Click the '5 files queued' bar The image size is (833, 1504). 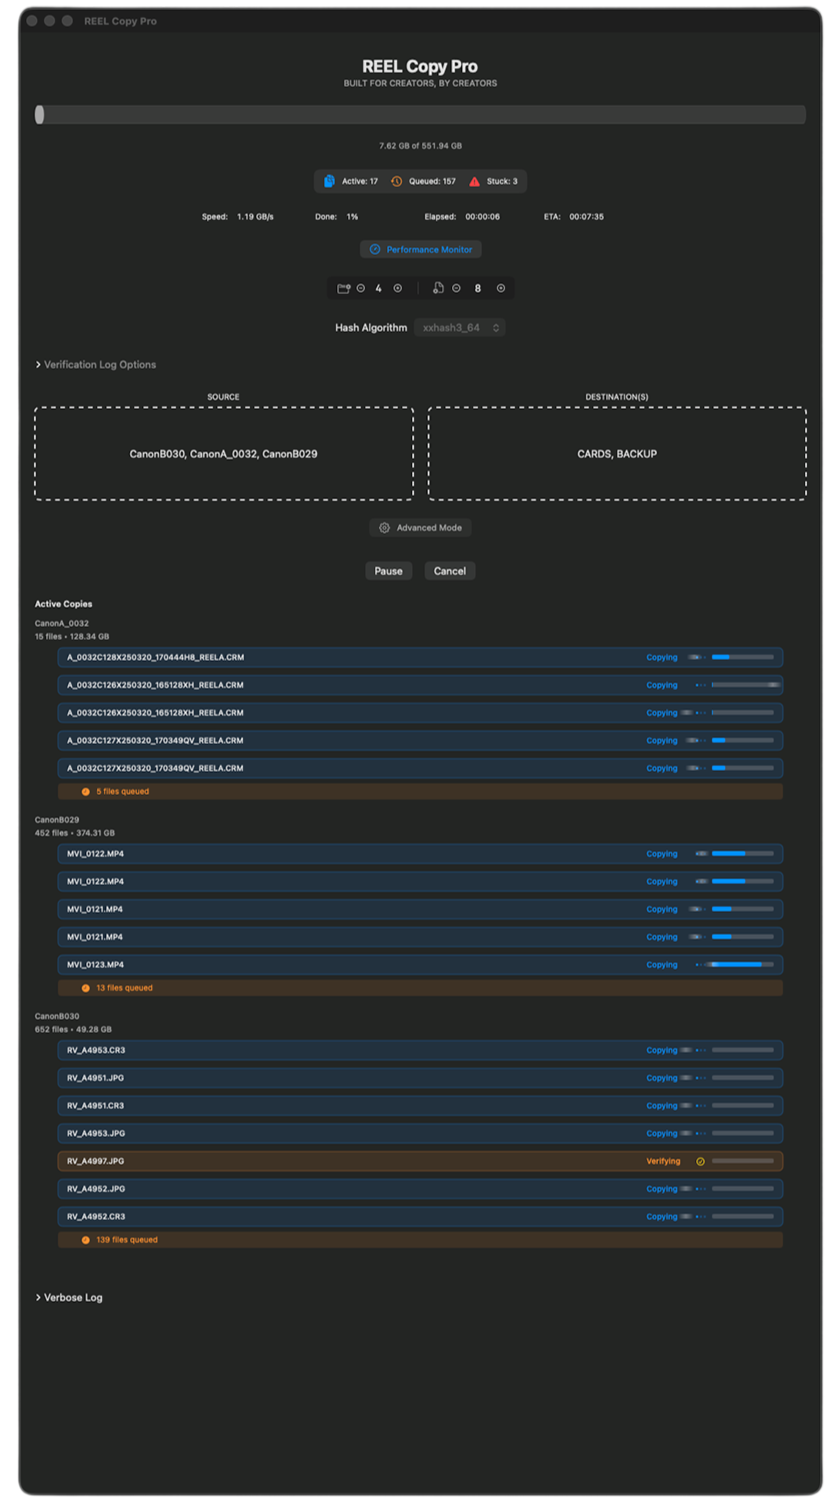(420, 791)
